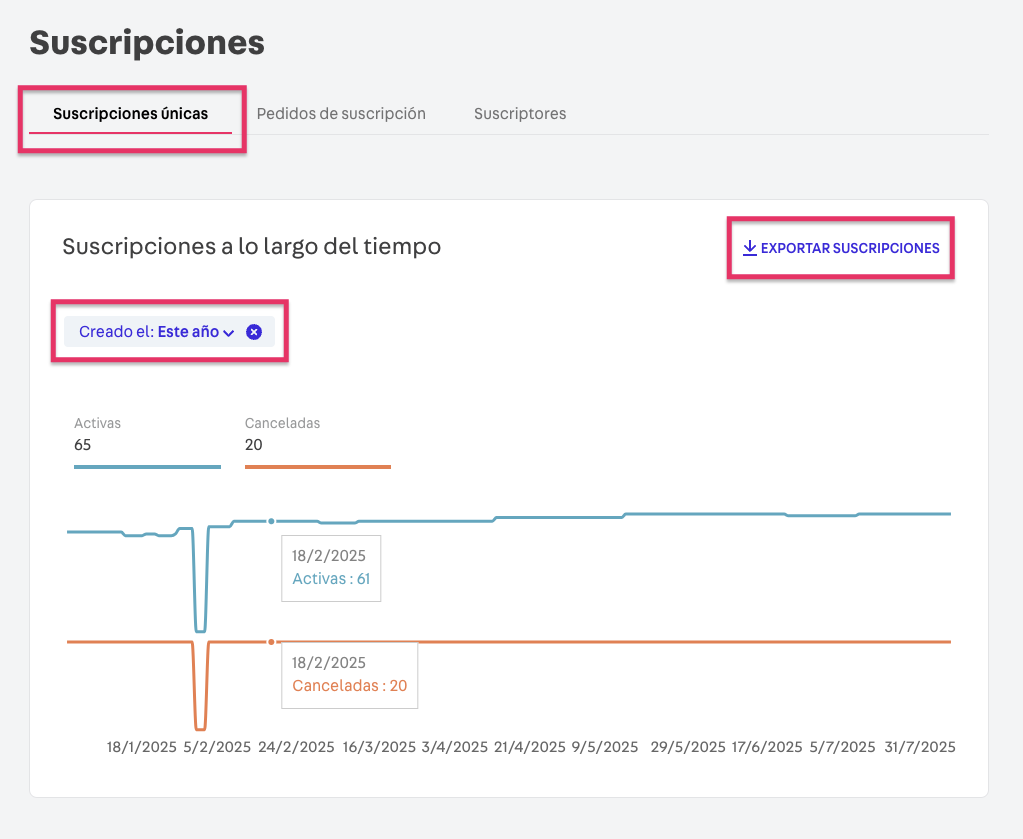Click the dip in the blue Activas line
Screen dimensions: 1023x839
200,630
